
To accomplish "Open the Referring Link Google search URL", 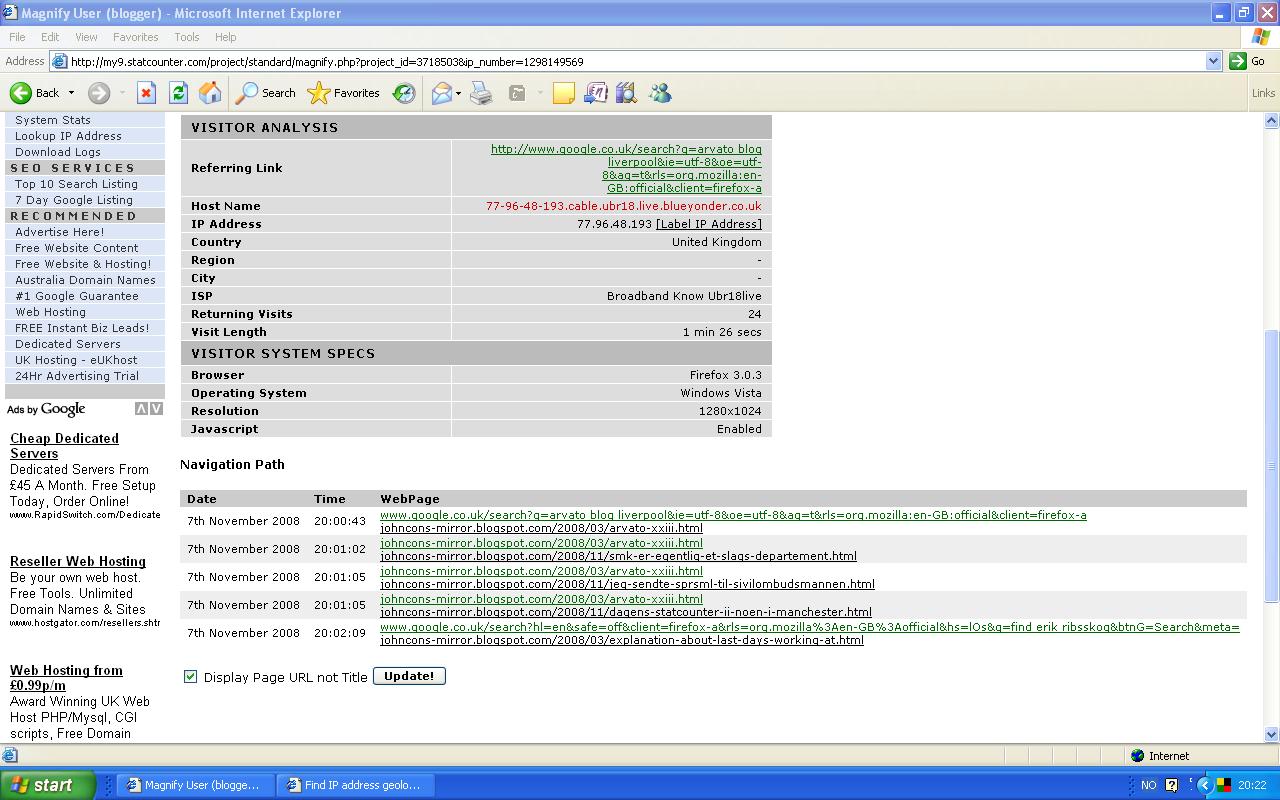I will coord(626,168).
